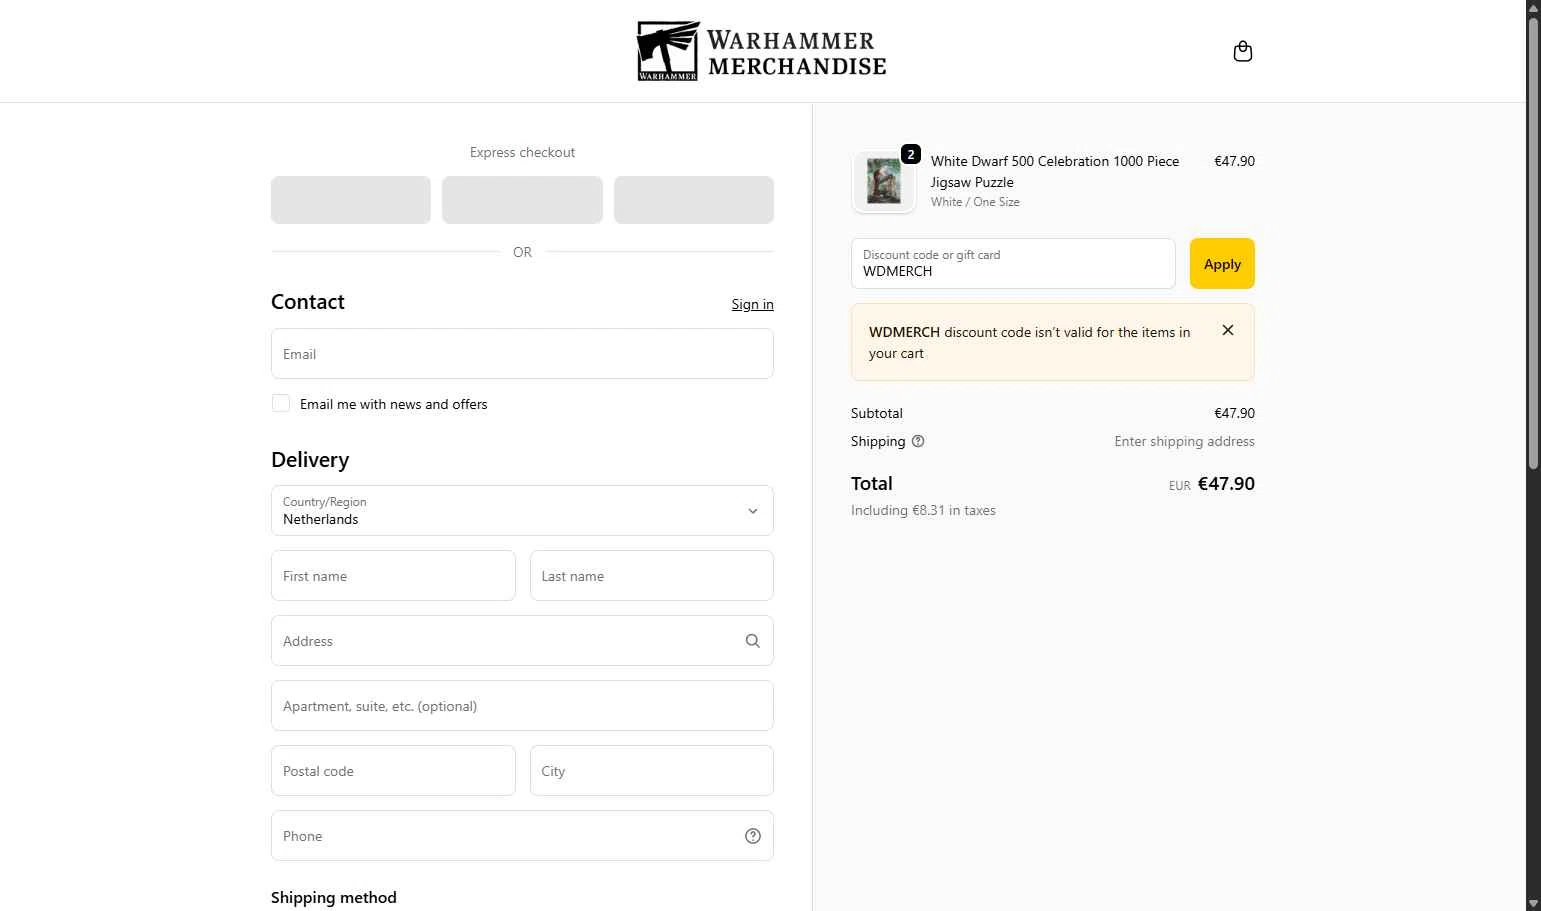1541x911 pixels.
Task: Focus the City field
Action: click(x=652, y=771)
